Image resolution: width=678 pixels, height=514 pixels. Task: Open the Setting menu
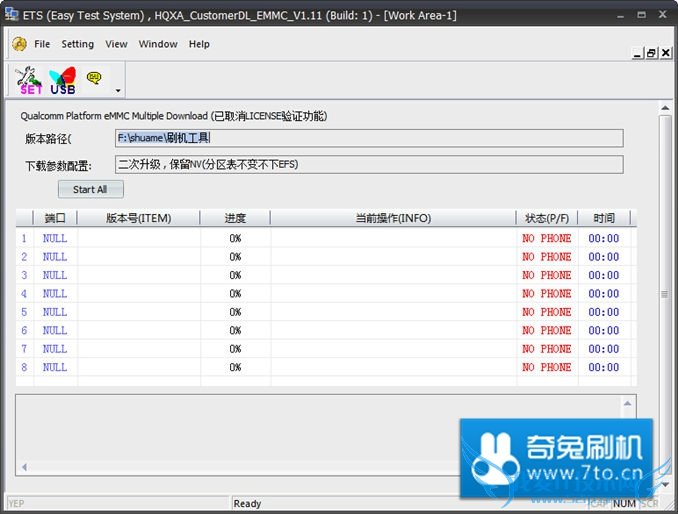[x=77, y=44]
